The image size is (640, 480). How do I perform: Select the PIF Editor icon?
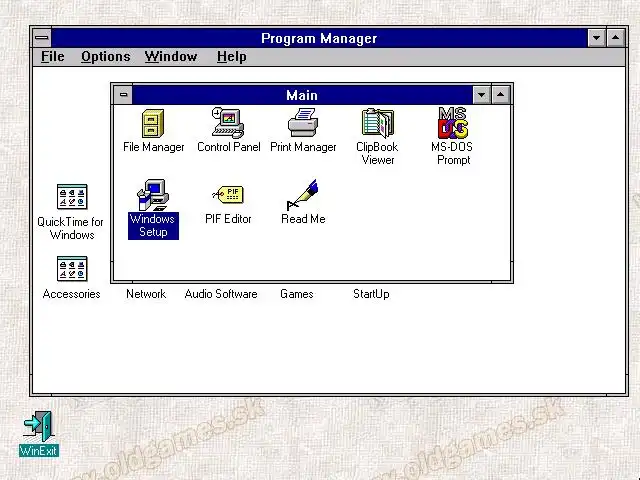(x=228, y=194)
